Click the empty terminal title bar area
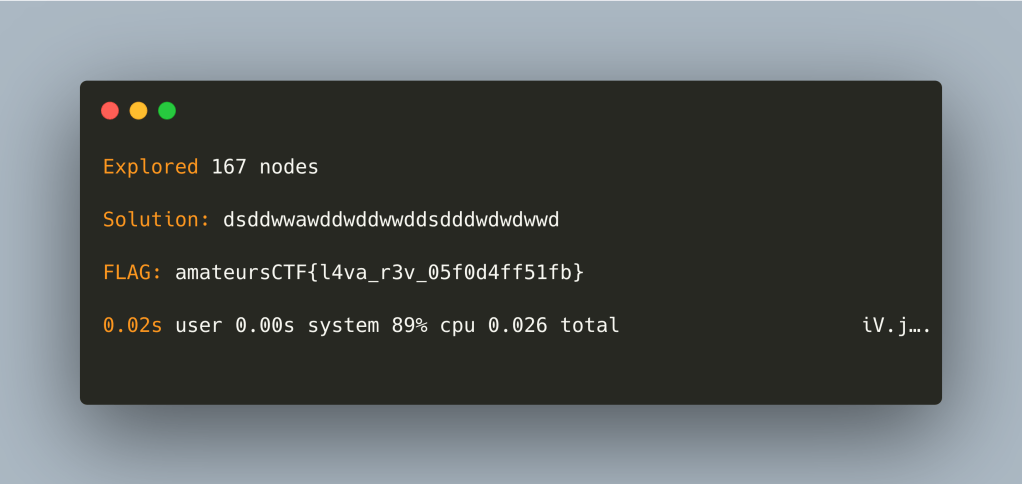Screen dimensions: 1022x484 click(550, 111)
